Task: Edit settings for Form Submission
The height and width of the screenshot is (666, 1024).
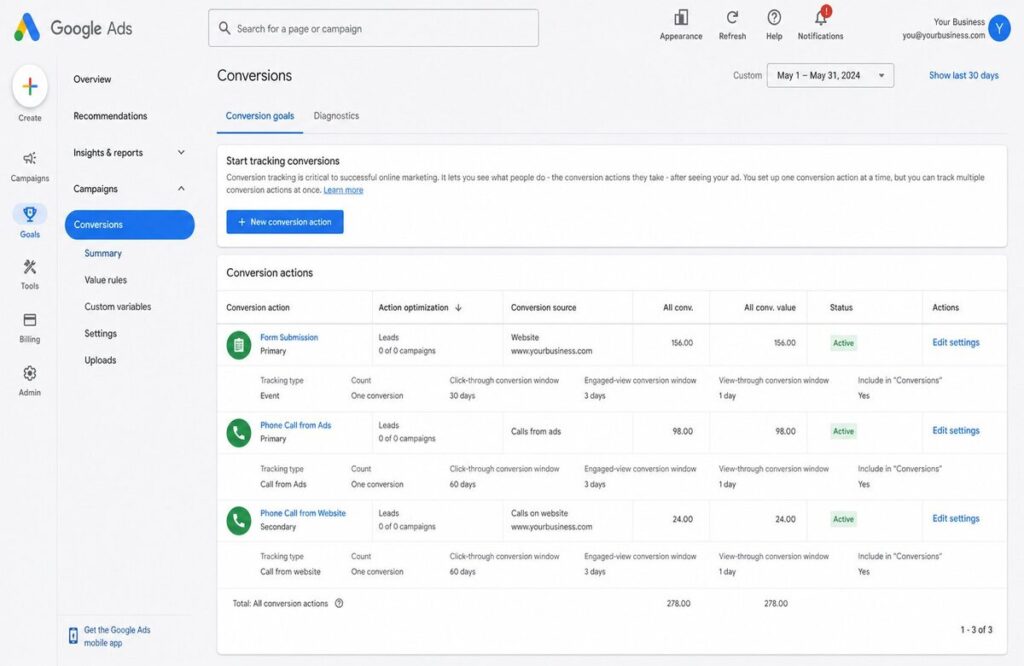Action: click(955, 343)
